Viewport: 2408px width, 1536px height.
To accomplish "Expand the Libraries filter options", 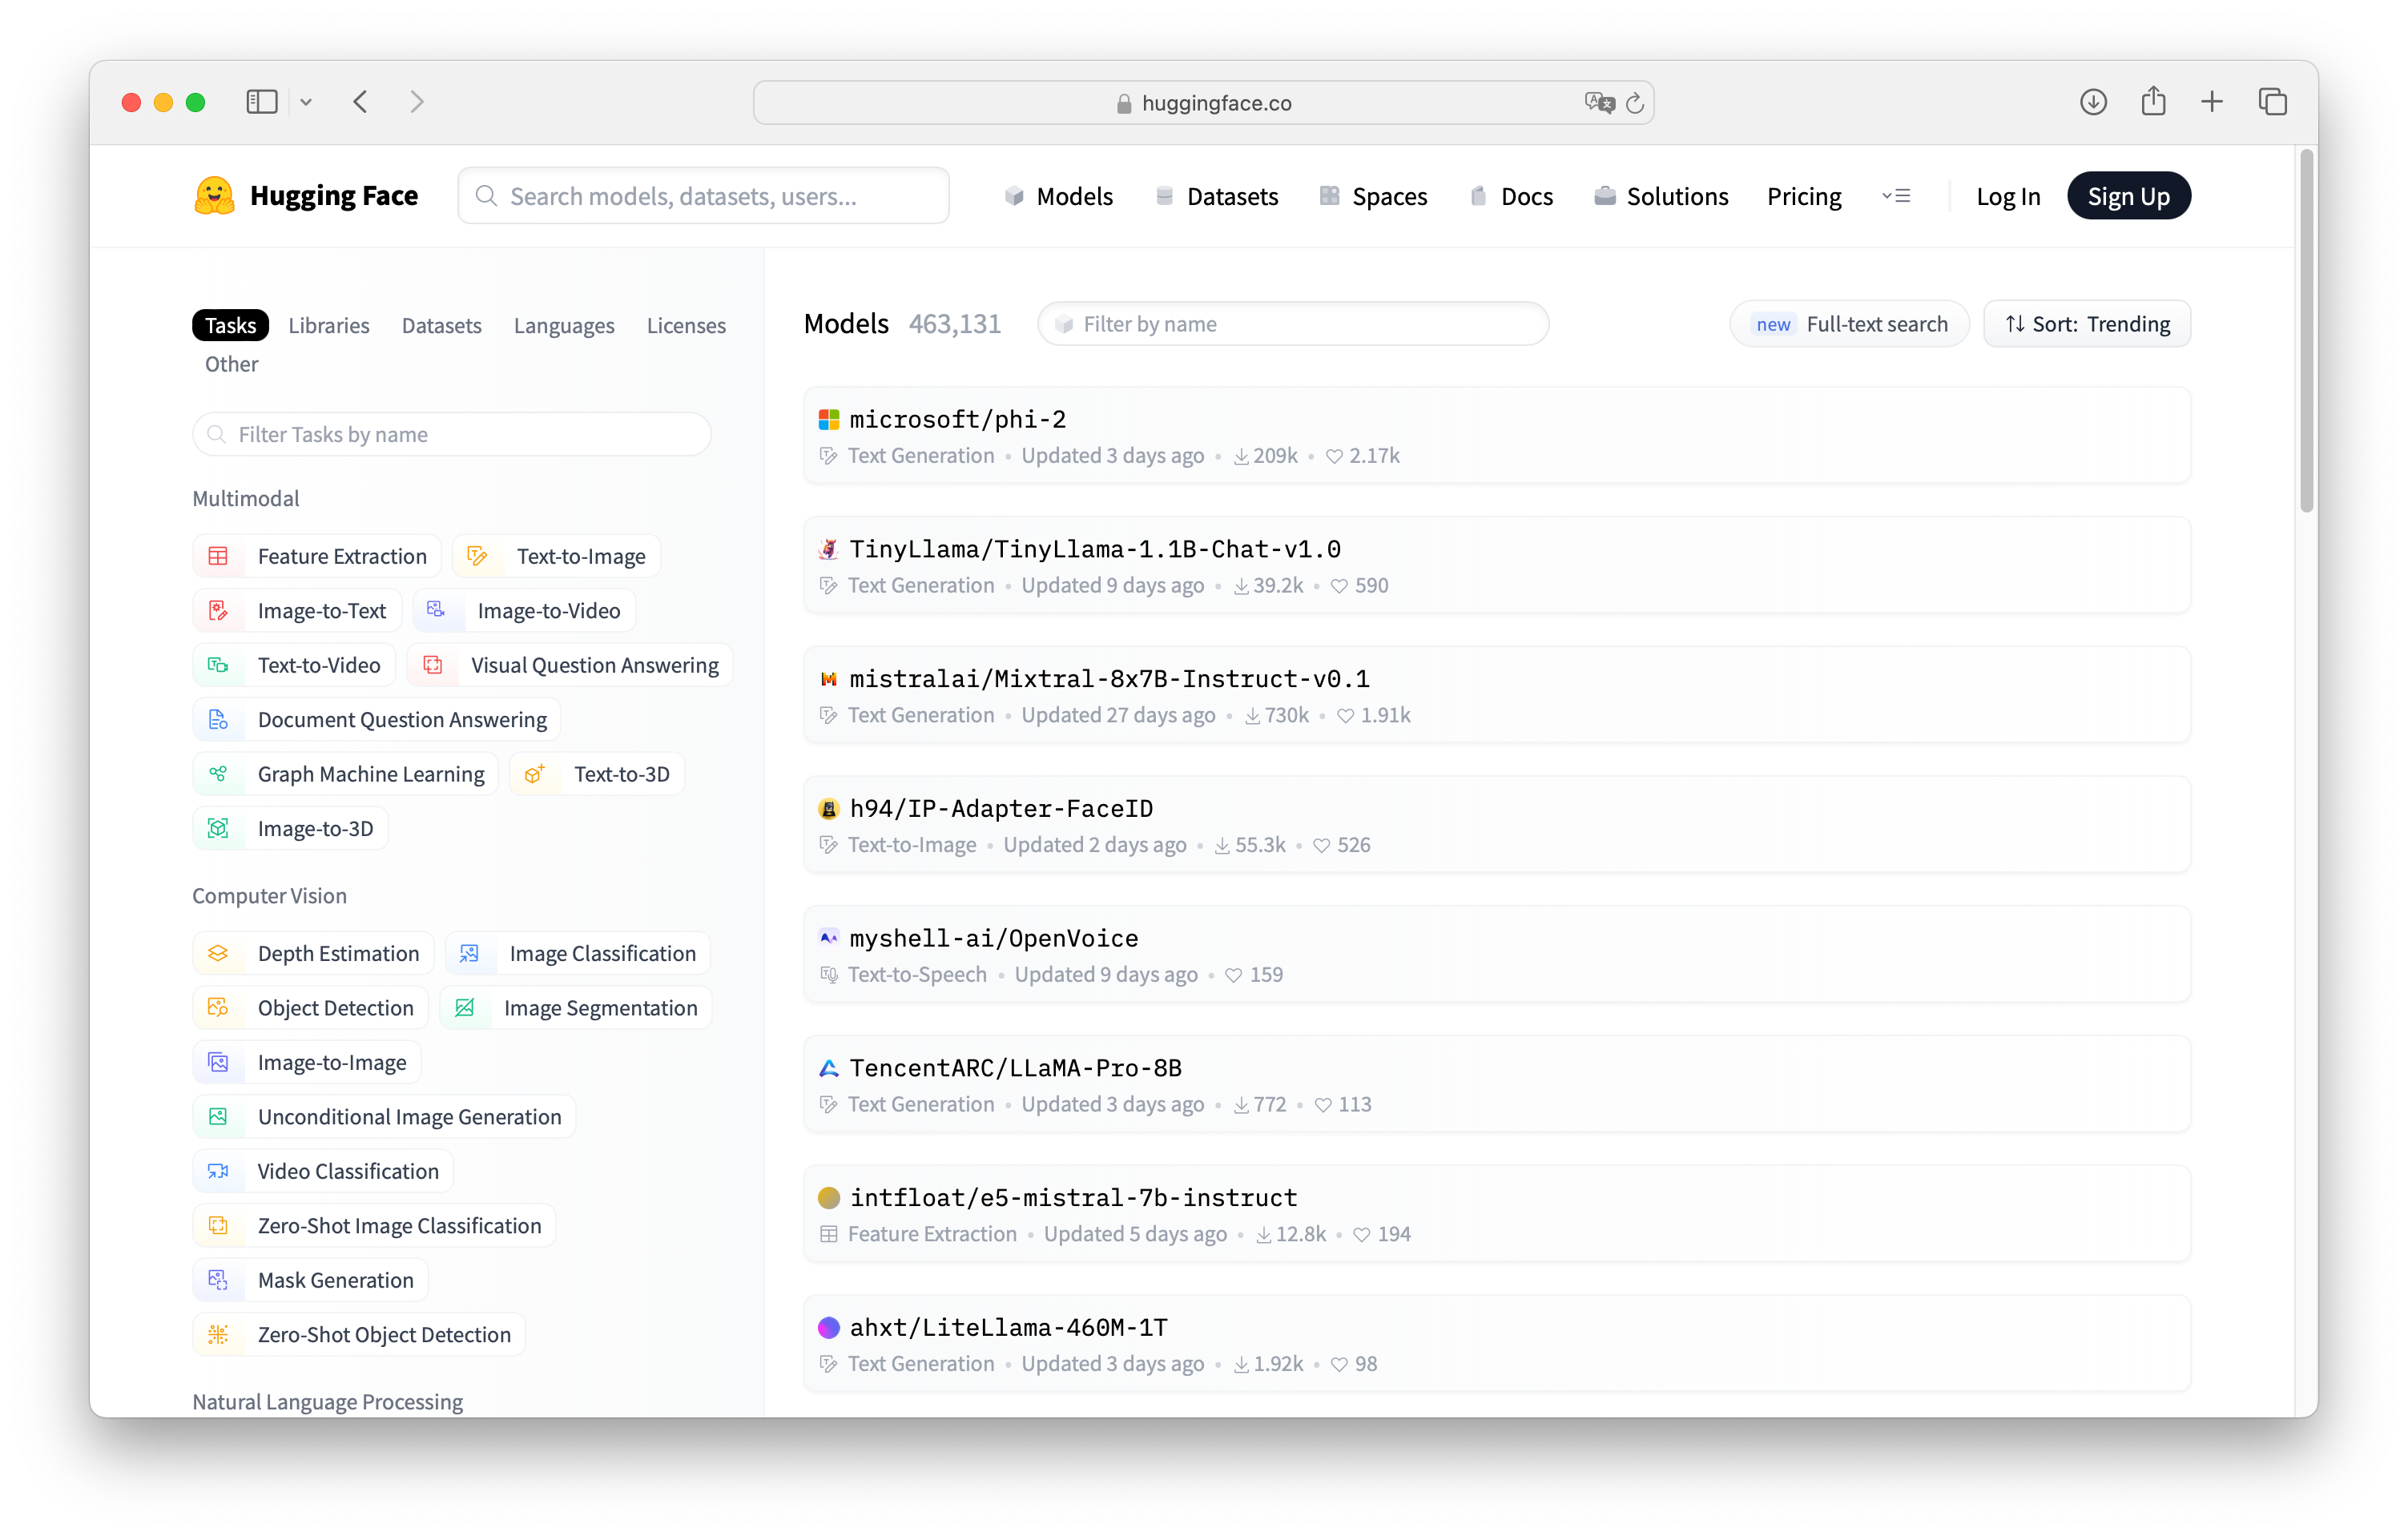I will (x=328, y=325).
